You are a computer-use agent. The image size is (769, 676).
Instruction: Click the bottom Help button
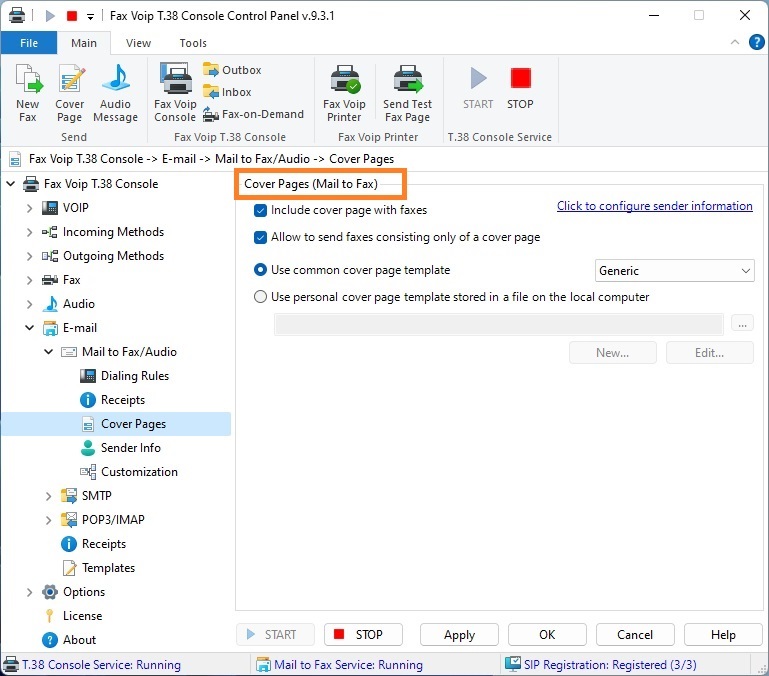pos(723,635)
